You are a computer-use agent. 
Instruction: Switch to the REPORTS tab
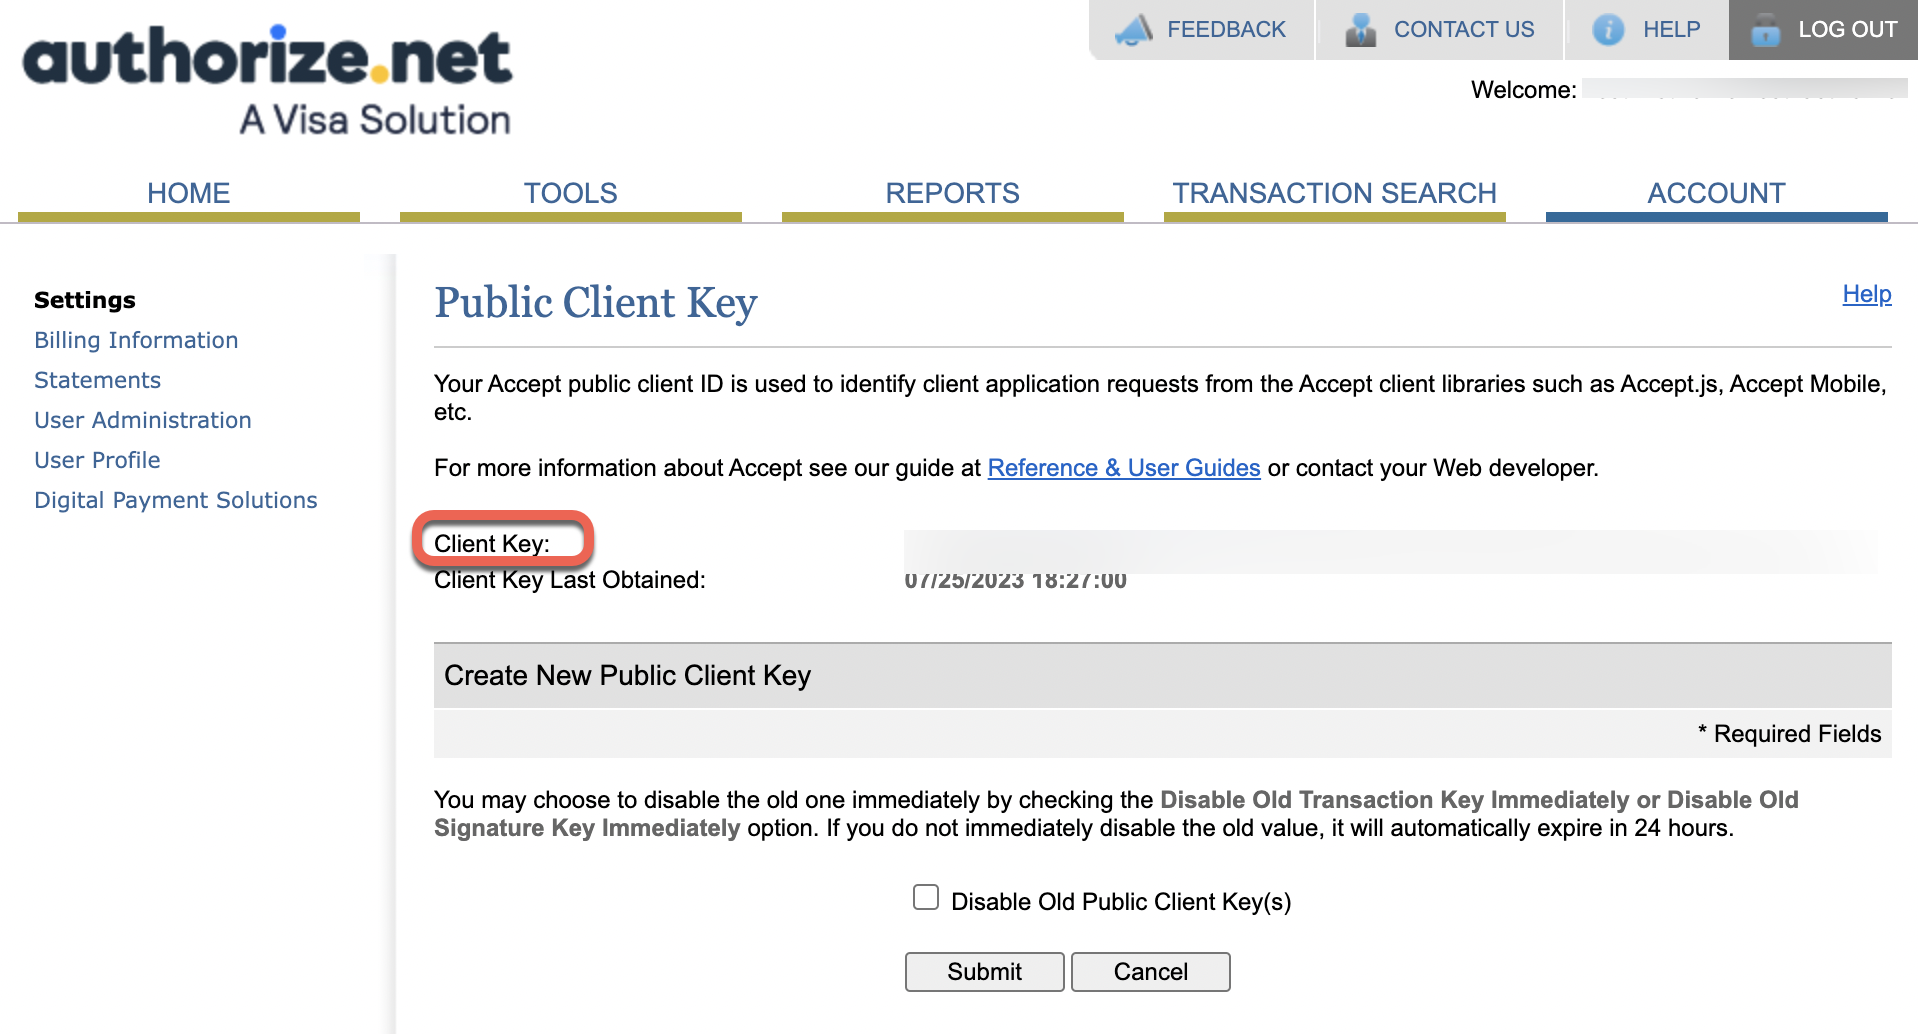tap(951, 193)
